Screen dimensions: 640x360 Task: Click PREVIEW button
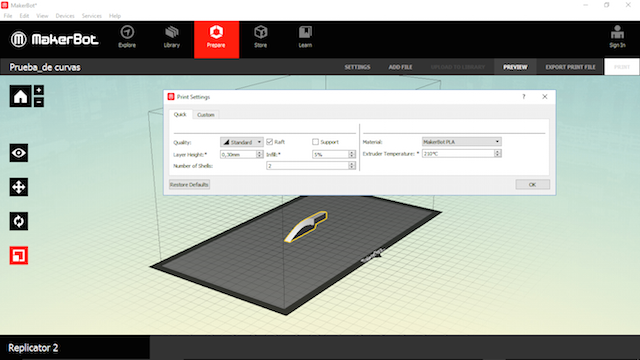[515, 67]
